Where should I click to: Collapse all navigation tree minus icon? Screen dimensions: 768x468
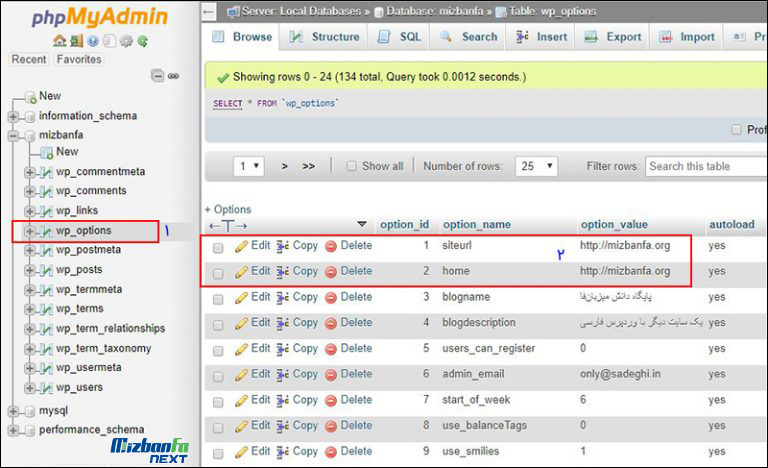157,76
